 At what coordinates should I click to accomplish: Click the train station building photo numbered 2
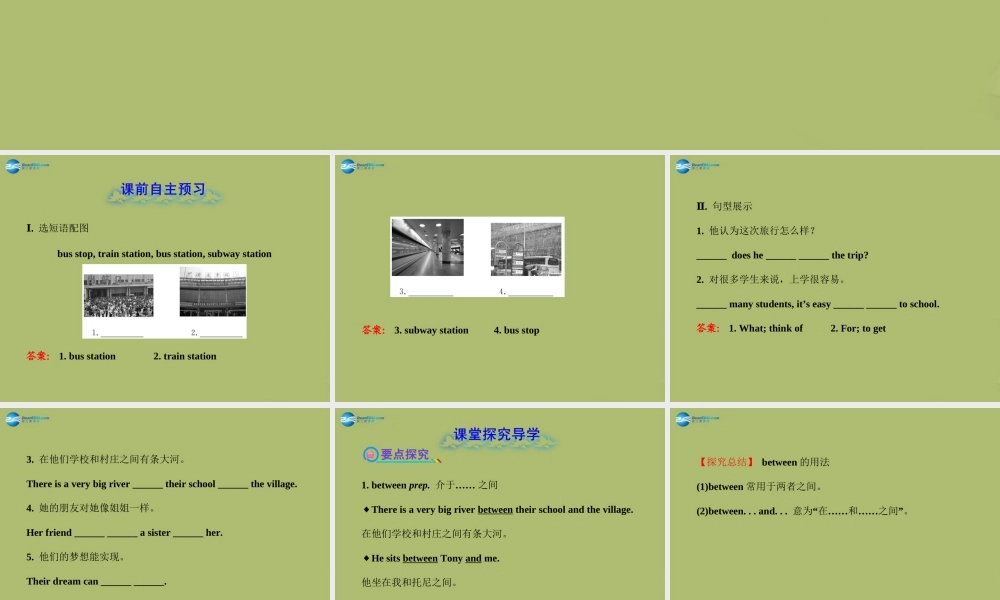(x=213, y=291)
